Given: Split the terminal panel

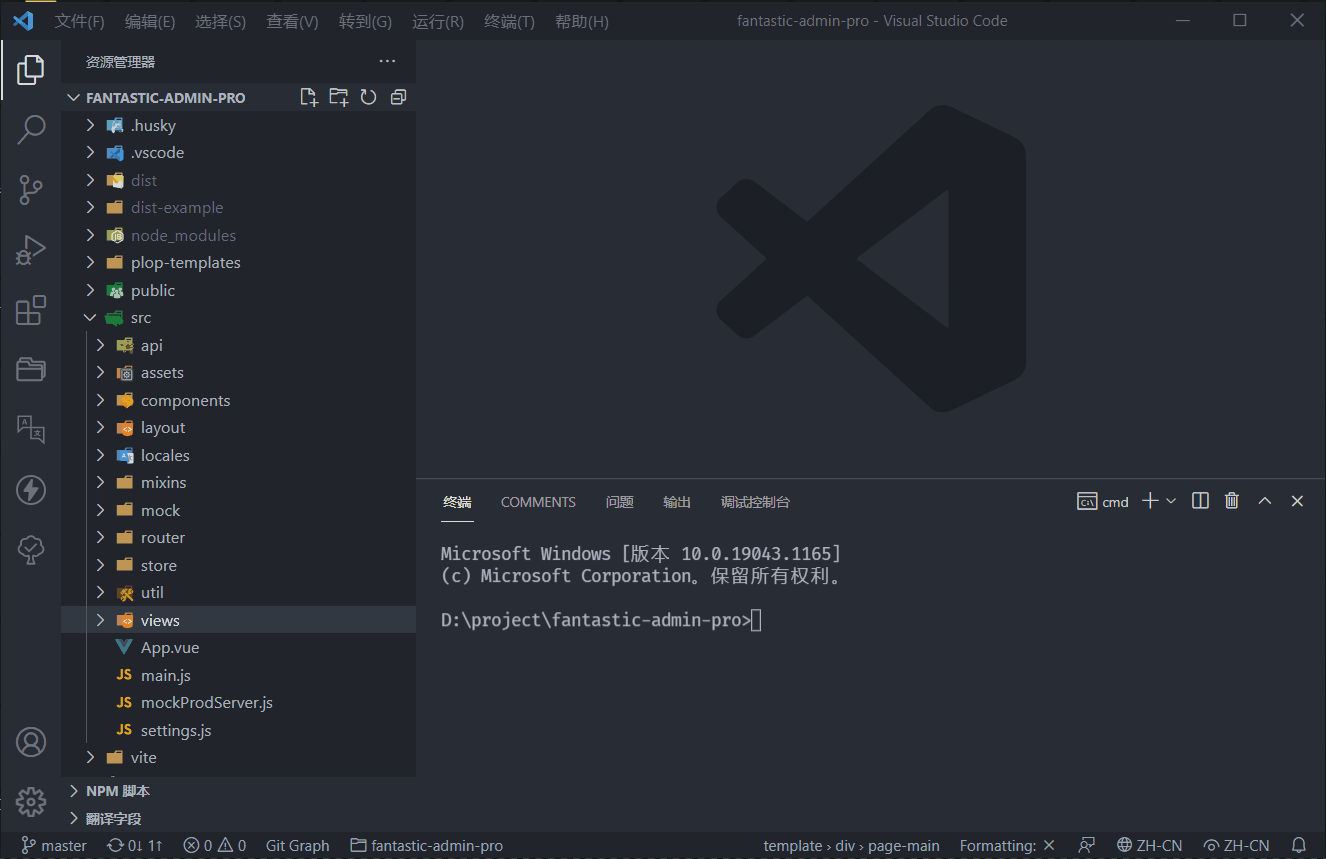Looking at the screenshot, I should coord(1201,501).
